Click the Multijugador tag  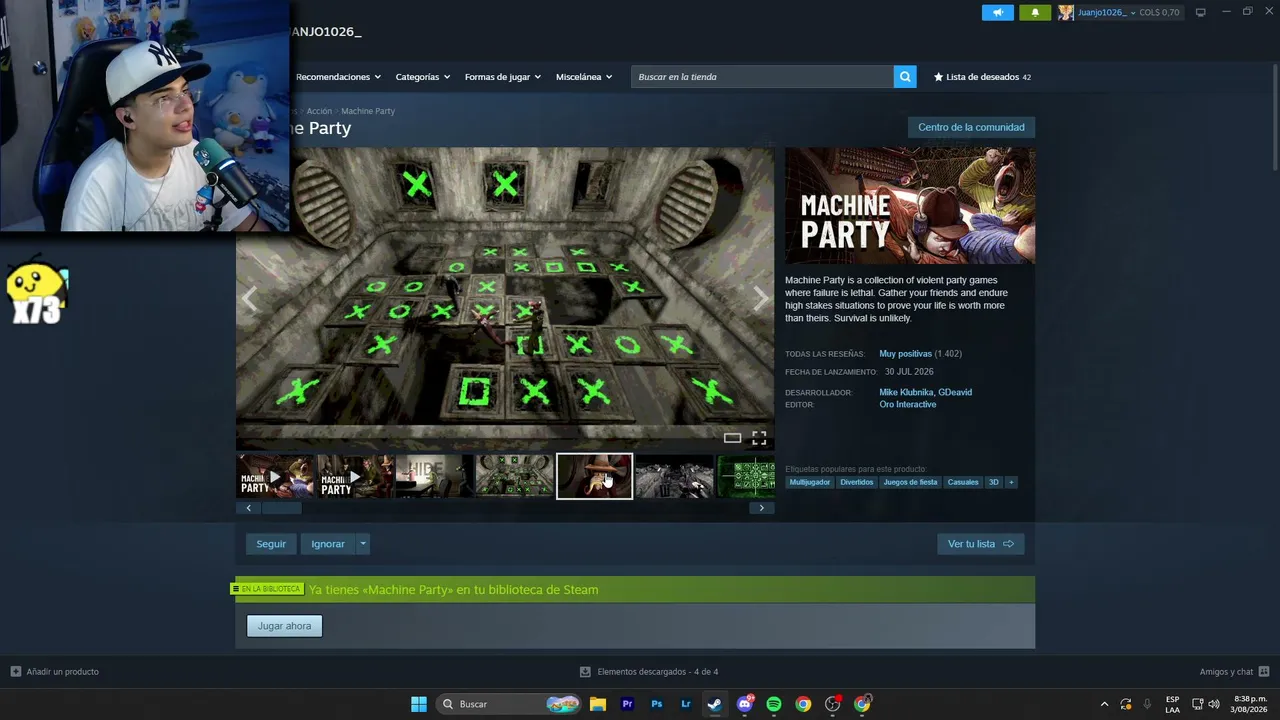(x=810, y=482)
